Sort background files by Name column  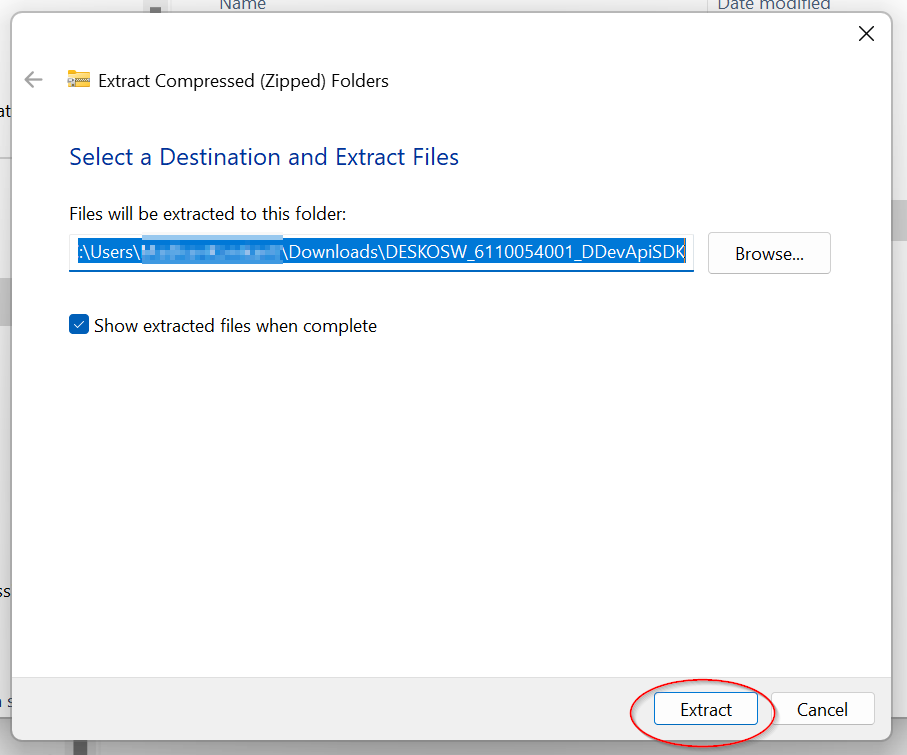[x=242, y=6]
